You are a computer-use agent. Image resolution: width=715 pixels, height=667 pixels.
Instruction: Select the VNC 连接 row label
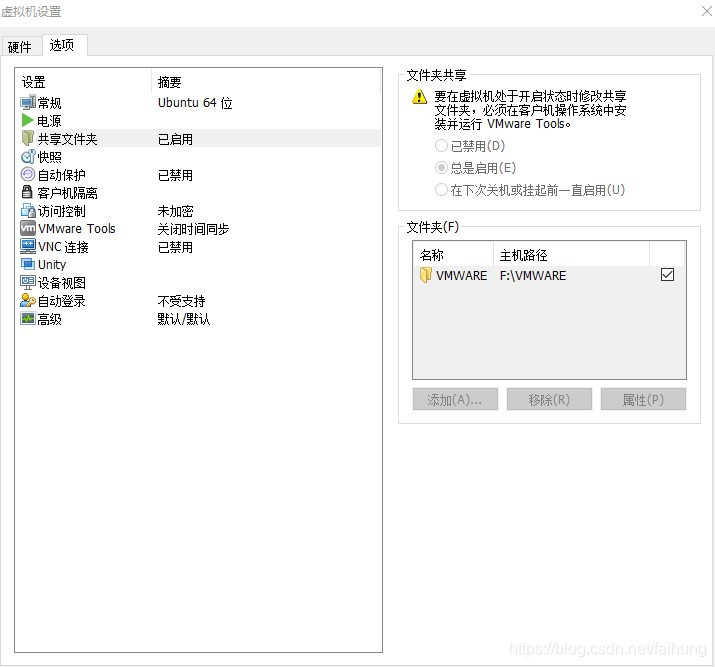click(x=63, y=247)
